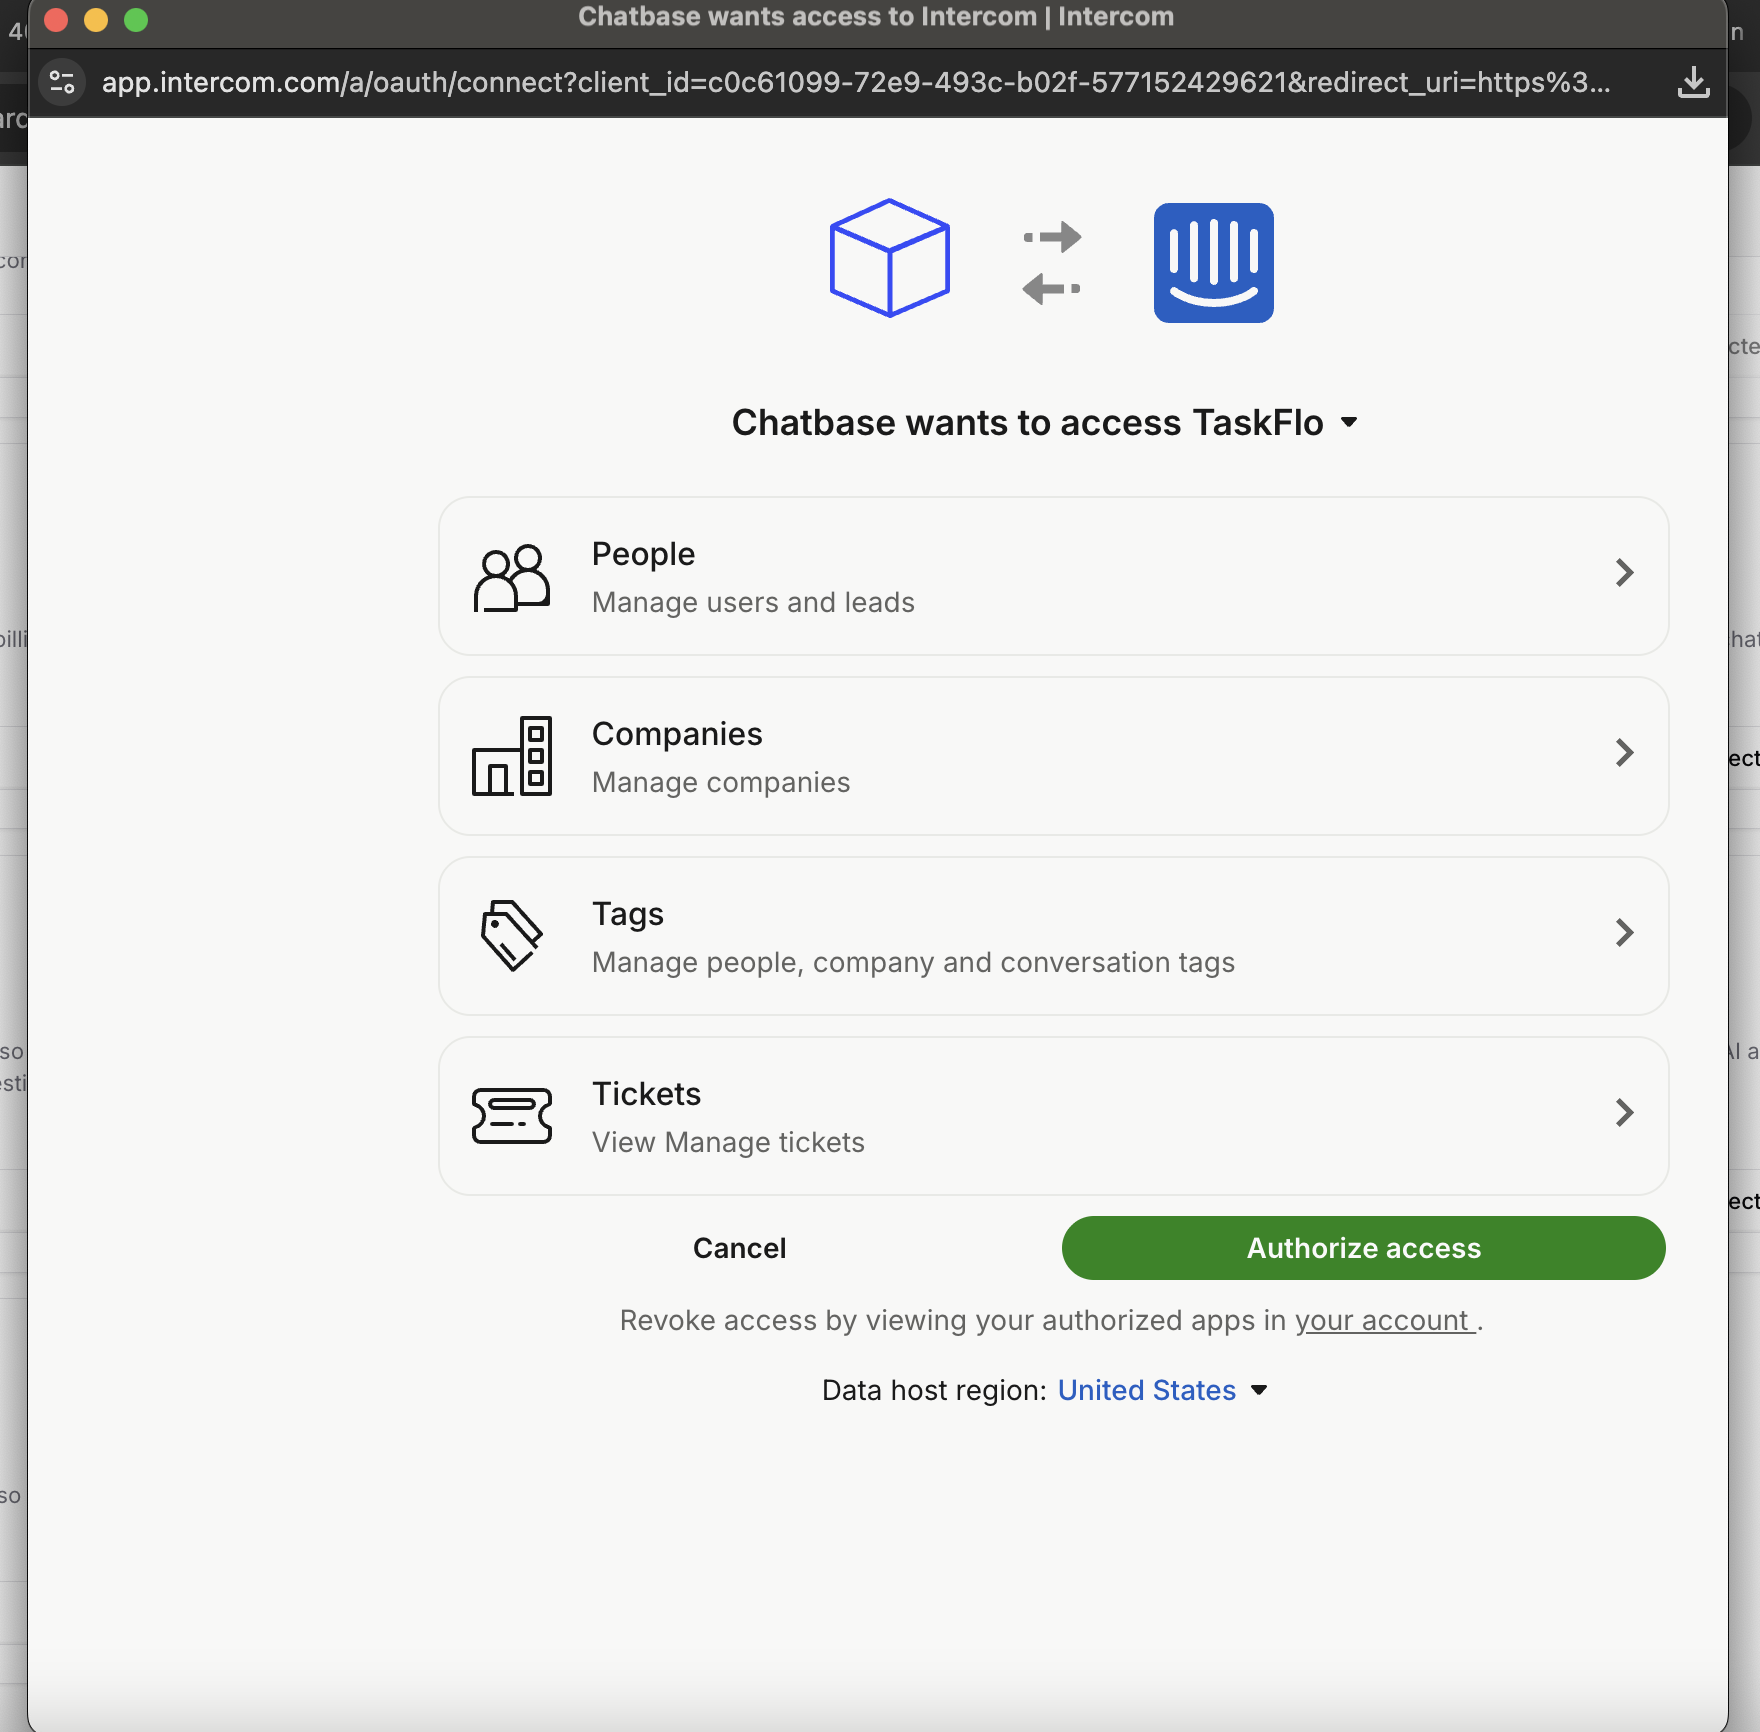Click the Intercom logo icon

point(1213,262)
